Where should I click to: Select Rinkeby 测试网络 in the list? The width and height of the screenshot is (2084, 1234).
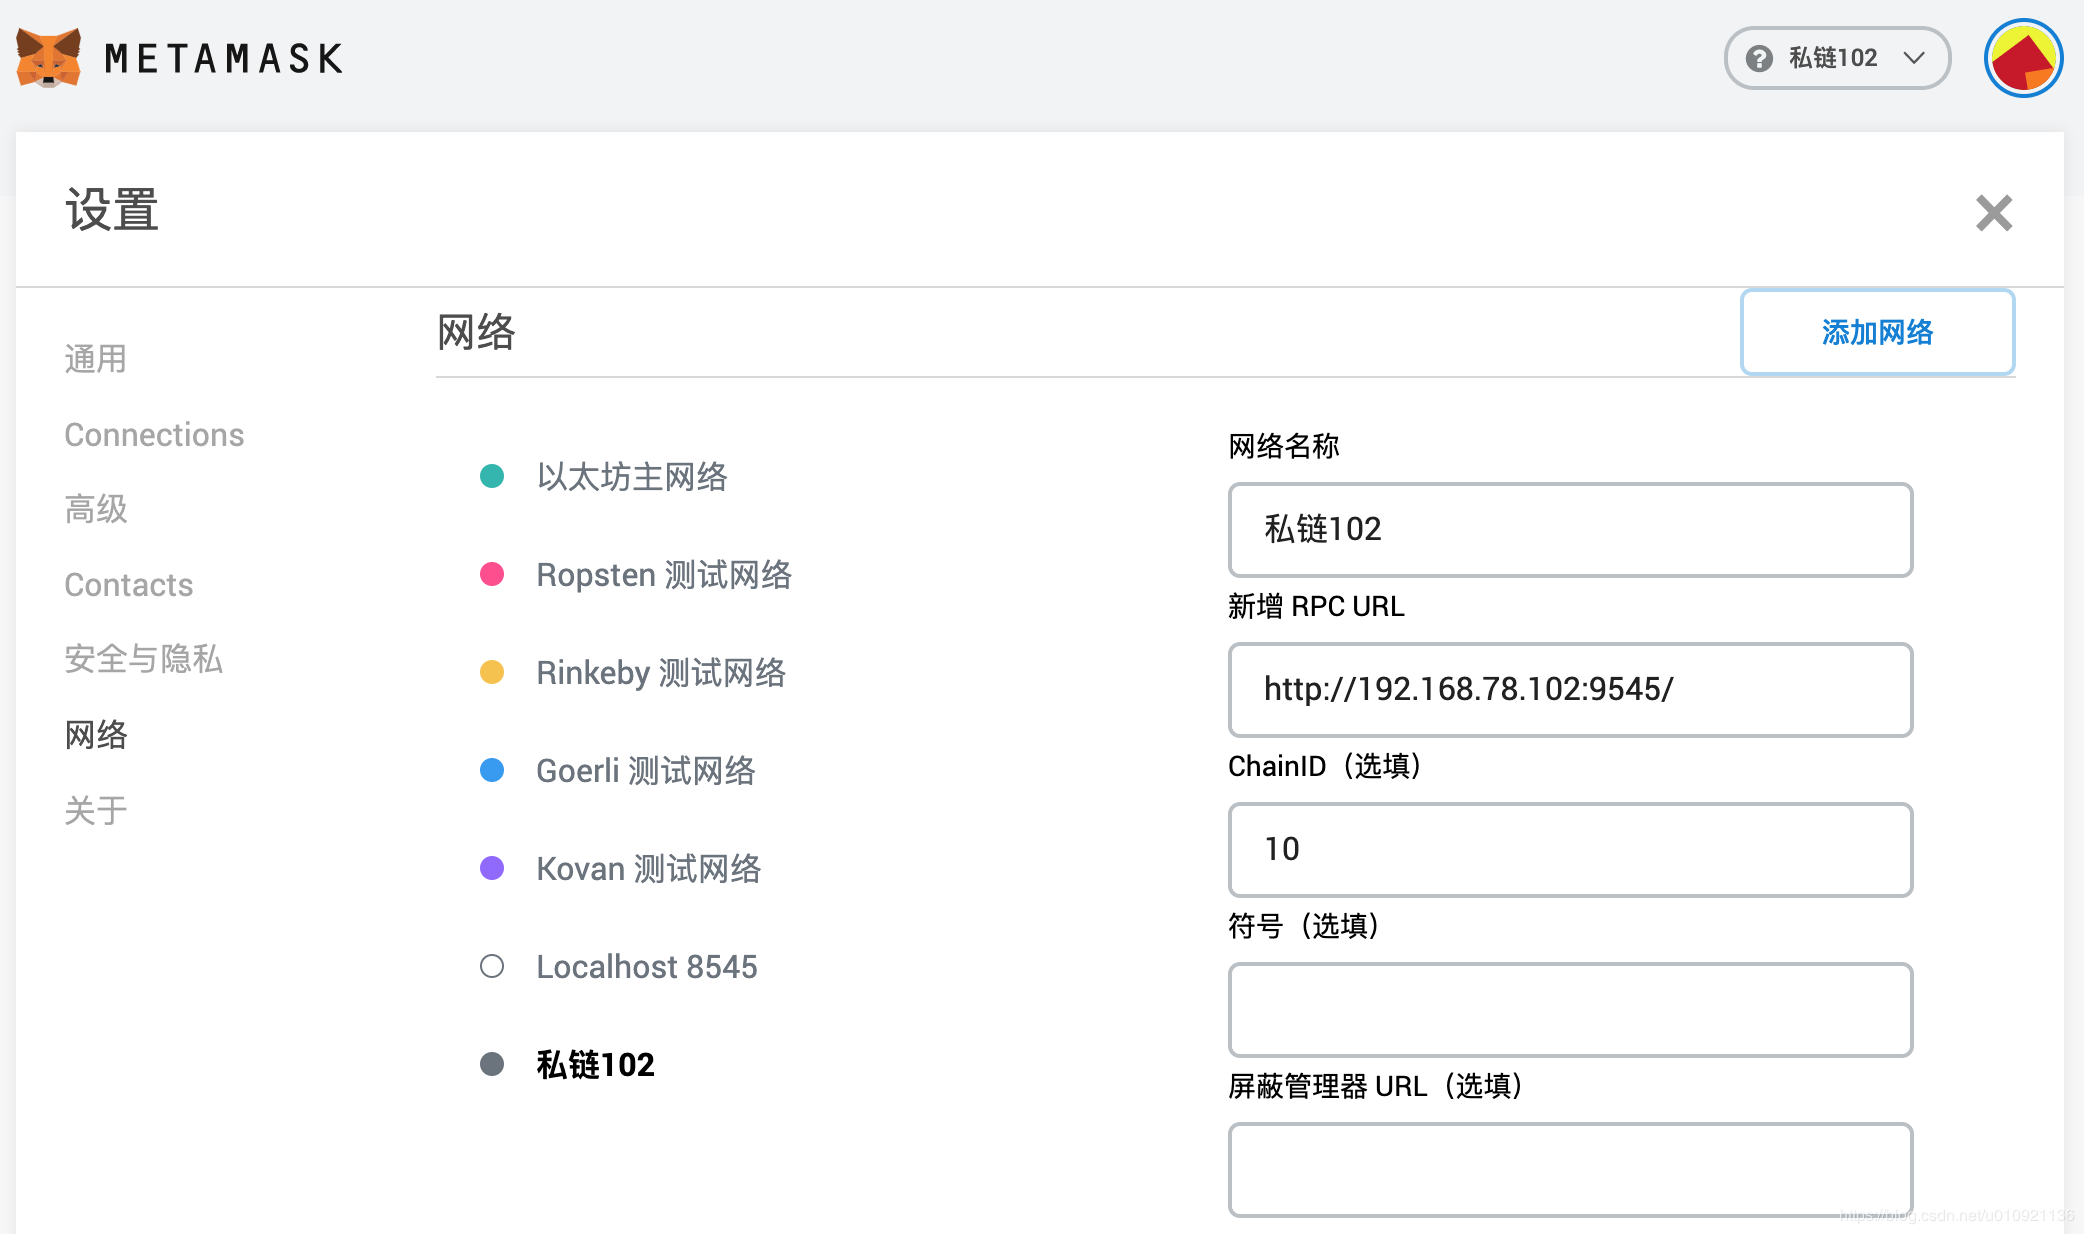click(x=661, y=673)
